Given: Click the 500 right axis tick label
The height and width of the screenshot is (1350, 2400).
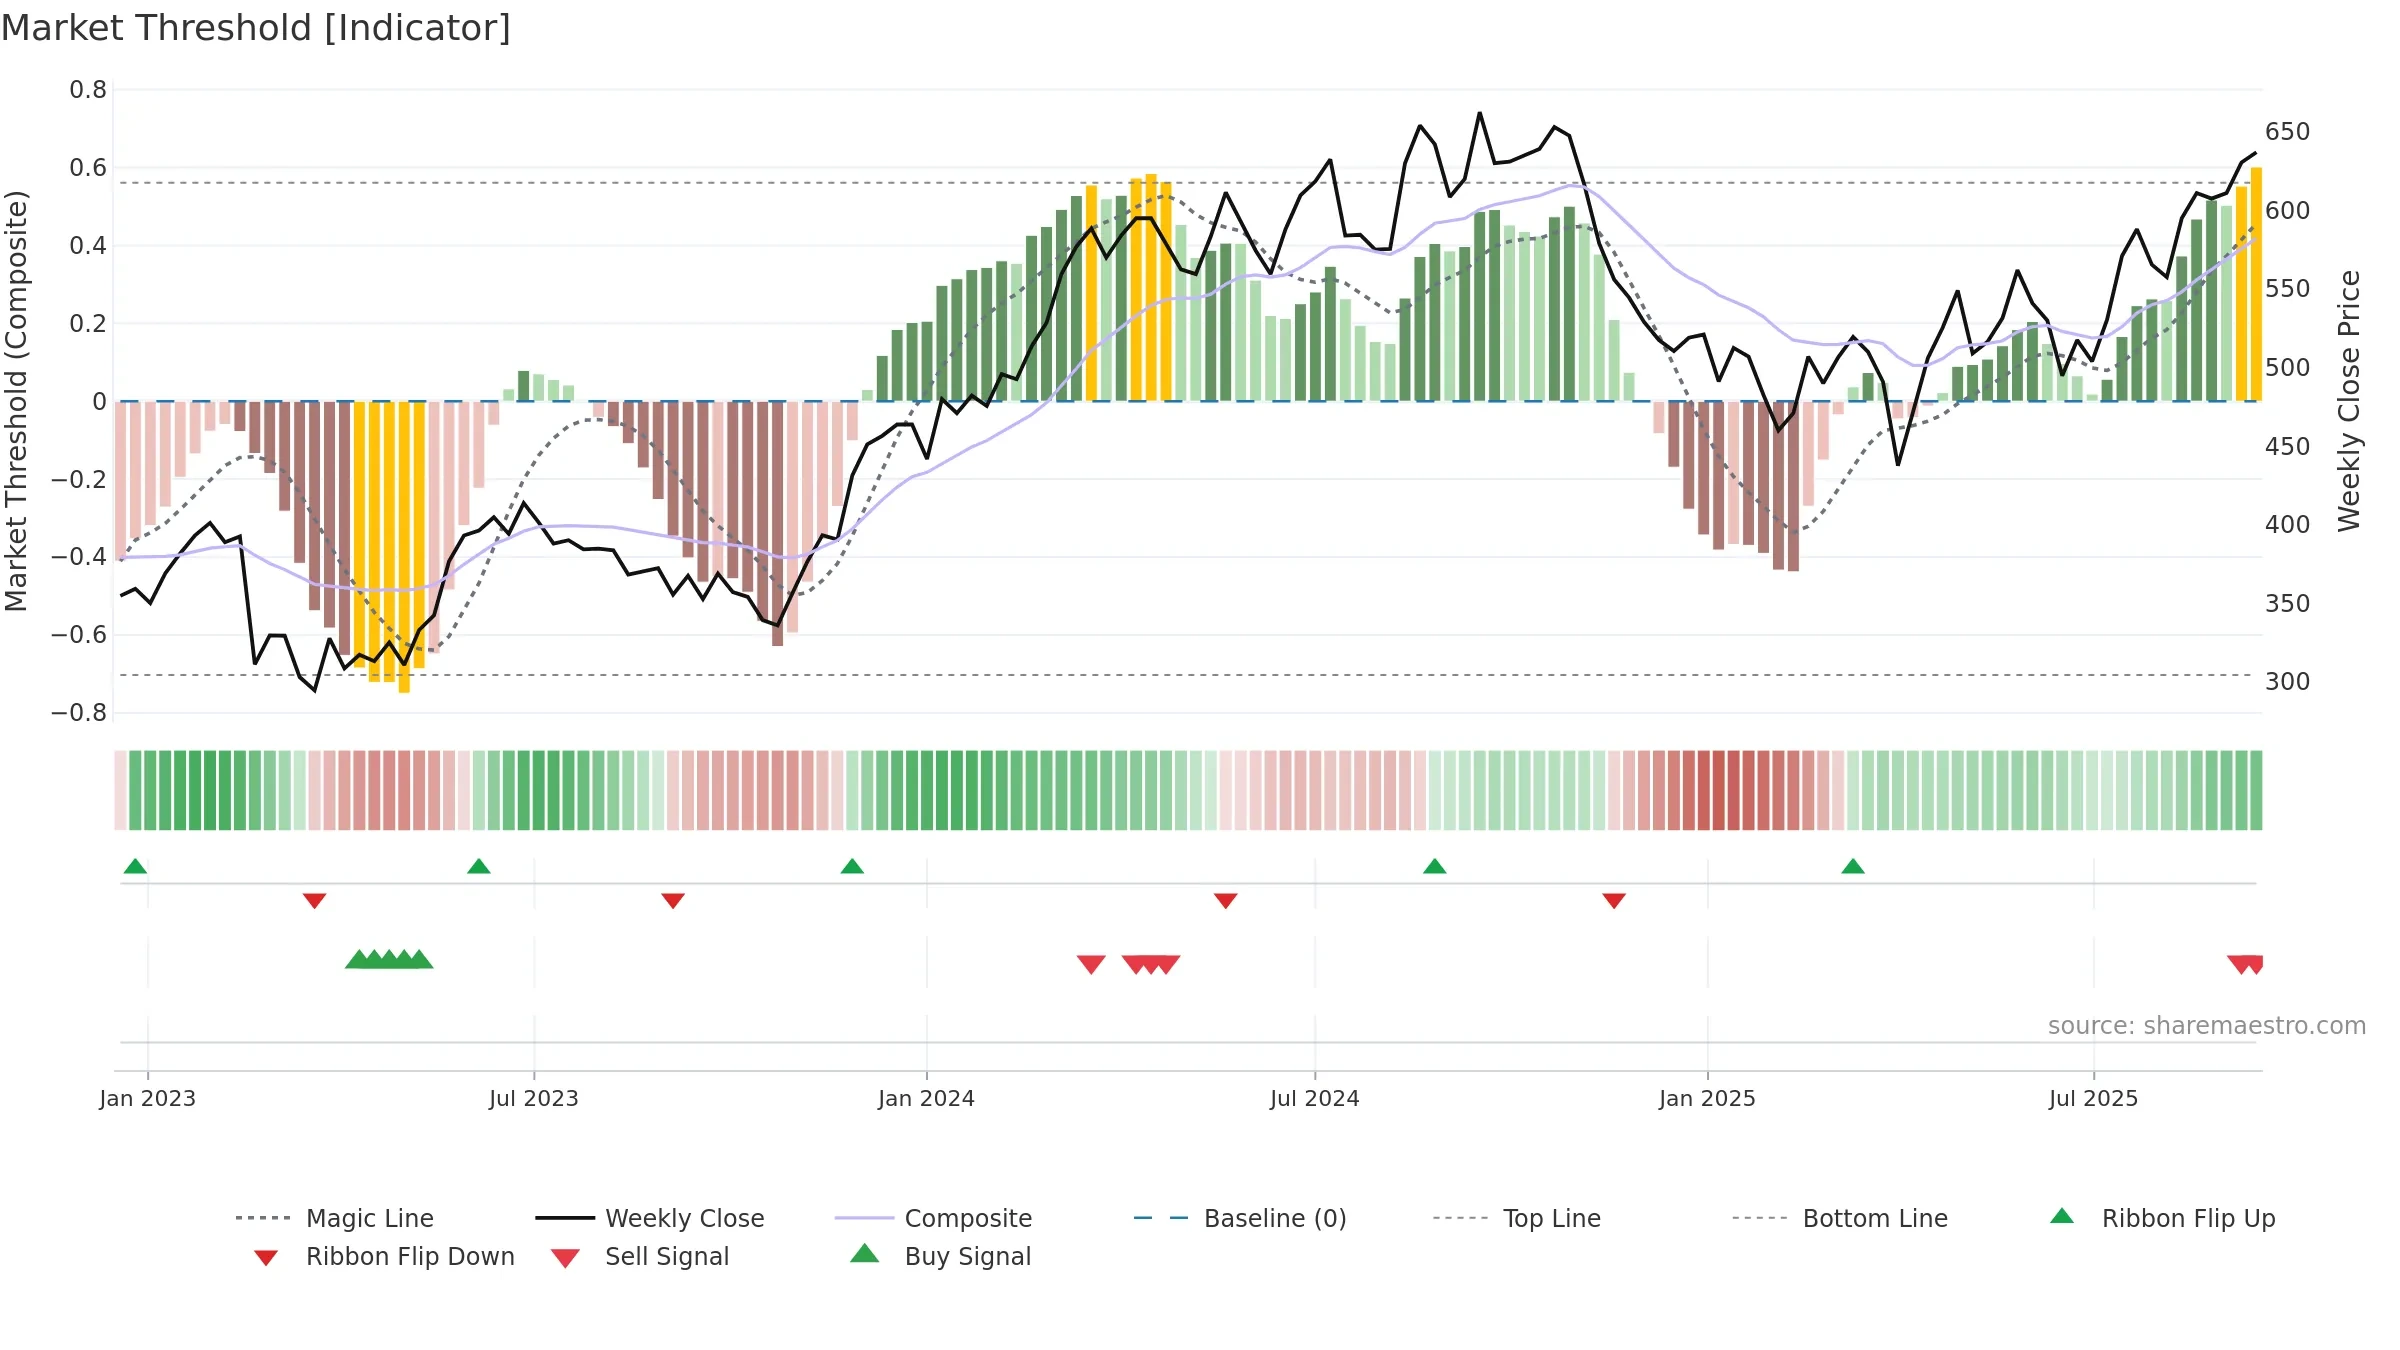Looking at the screenshot, I should [2288, 367].
